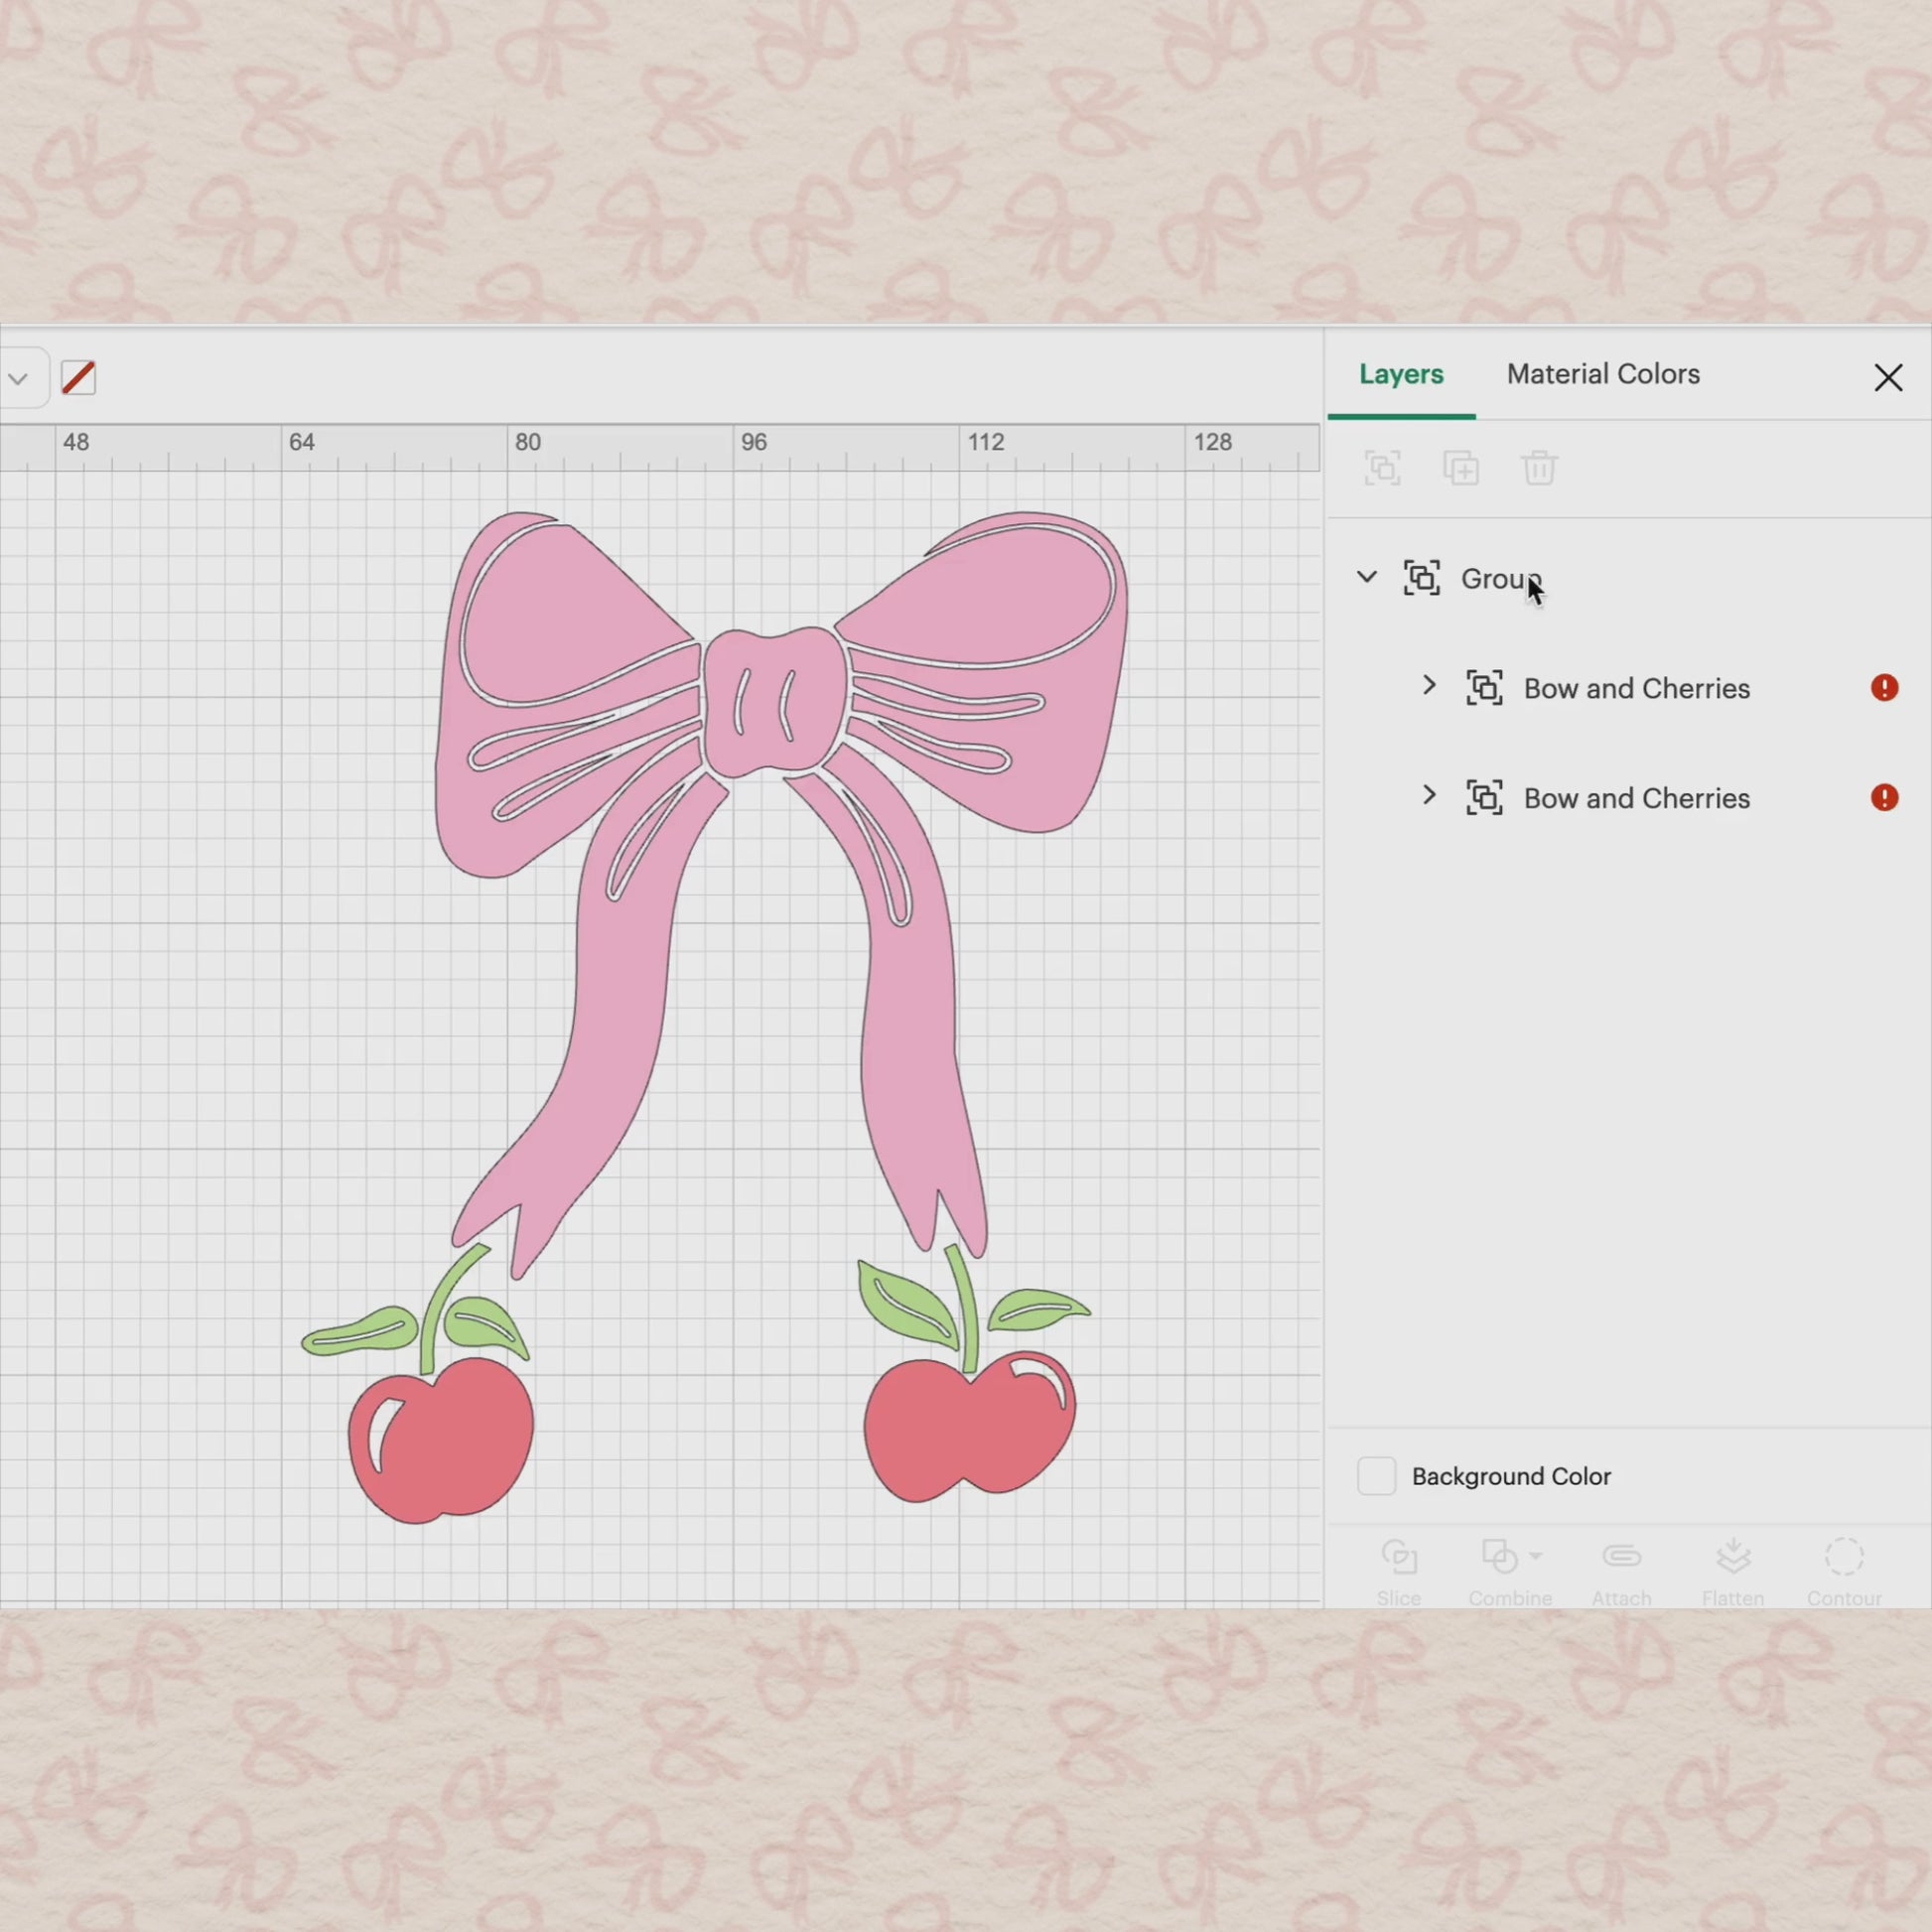
Task: Switch to the Material Colors tab
Action: (1603, 374)
